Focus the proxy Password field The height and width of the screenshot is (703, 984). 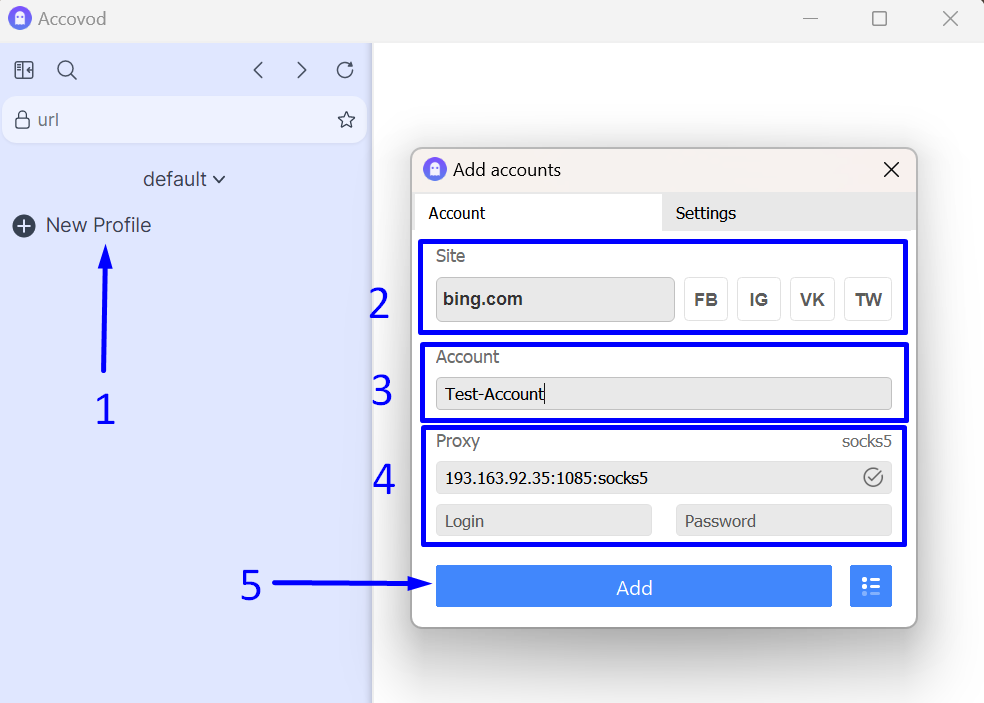(x=783, y=520)
